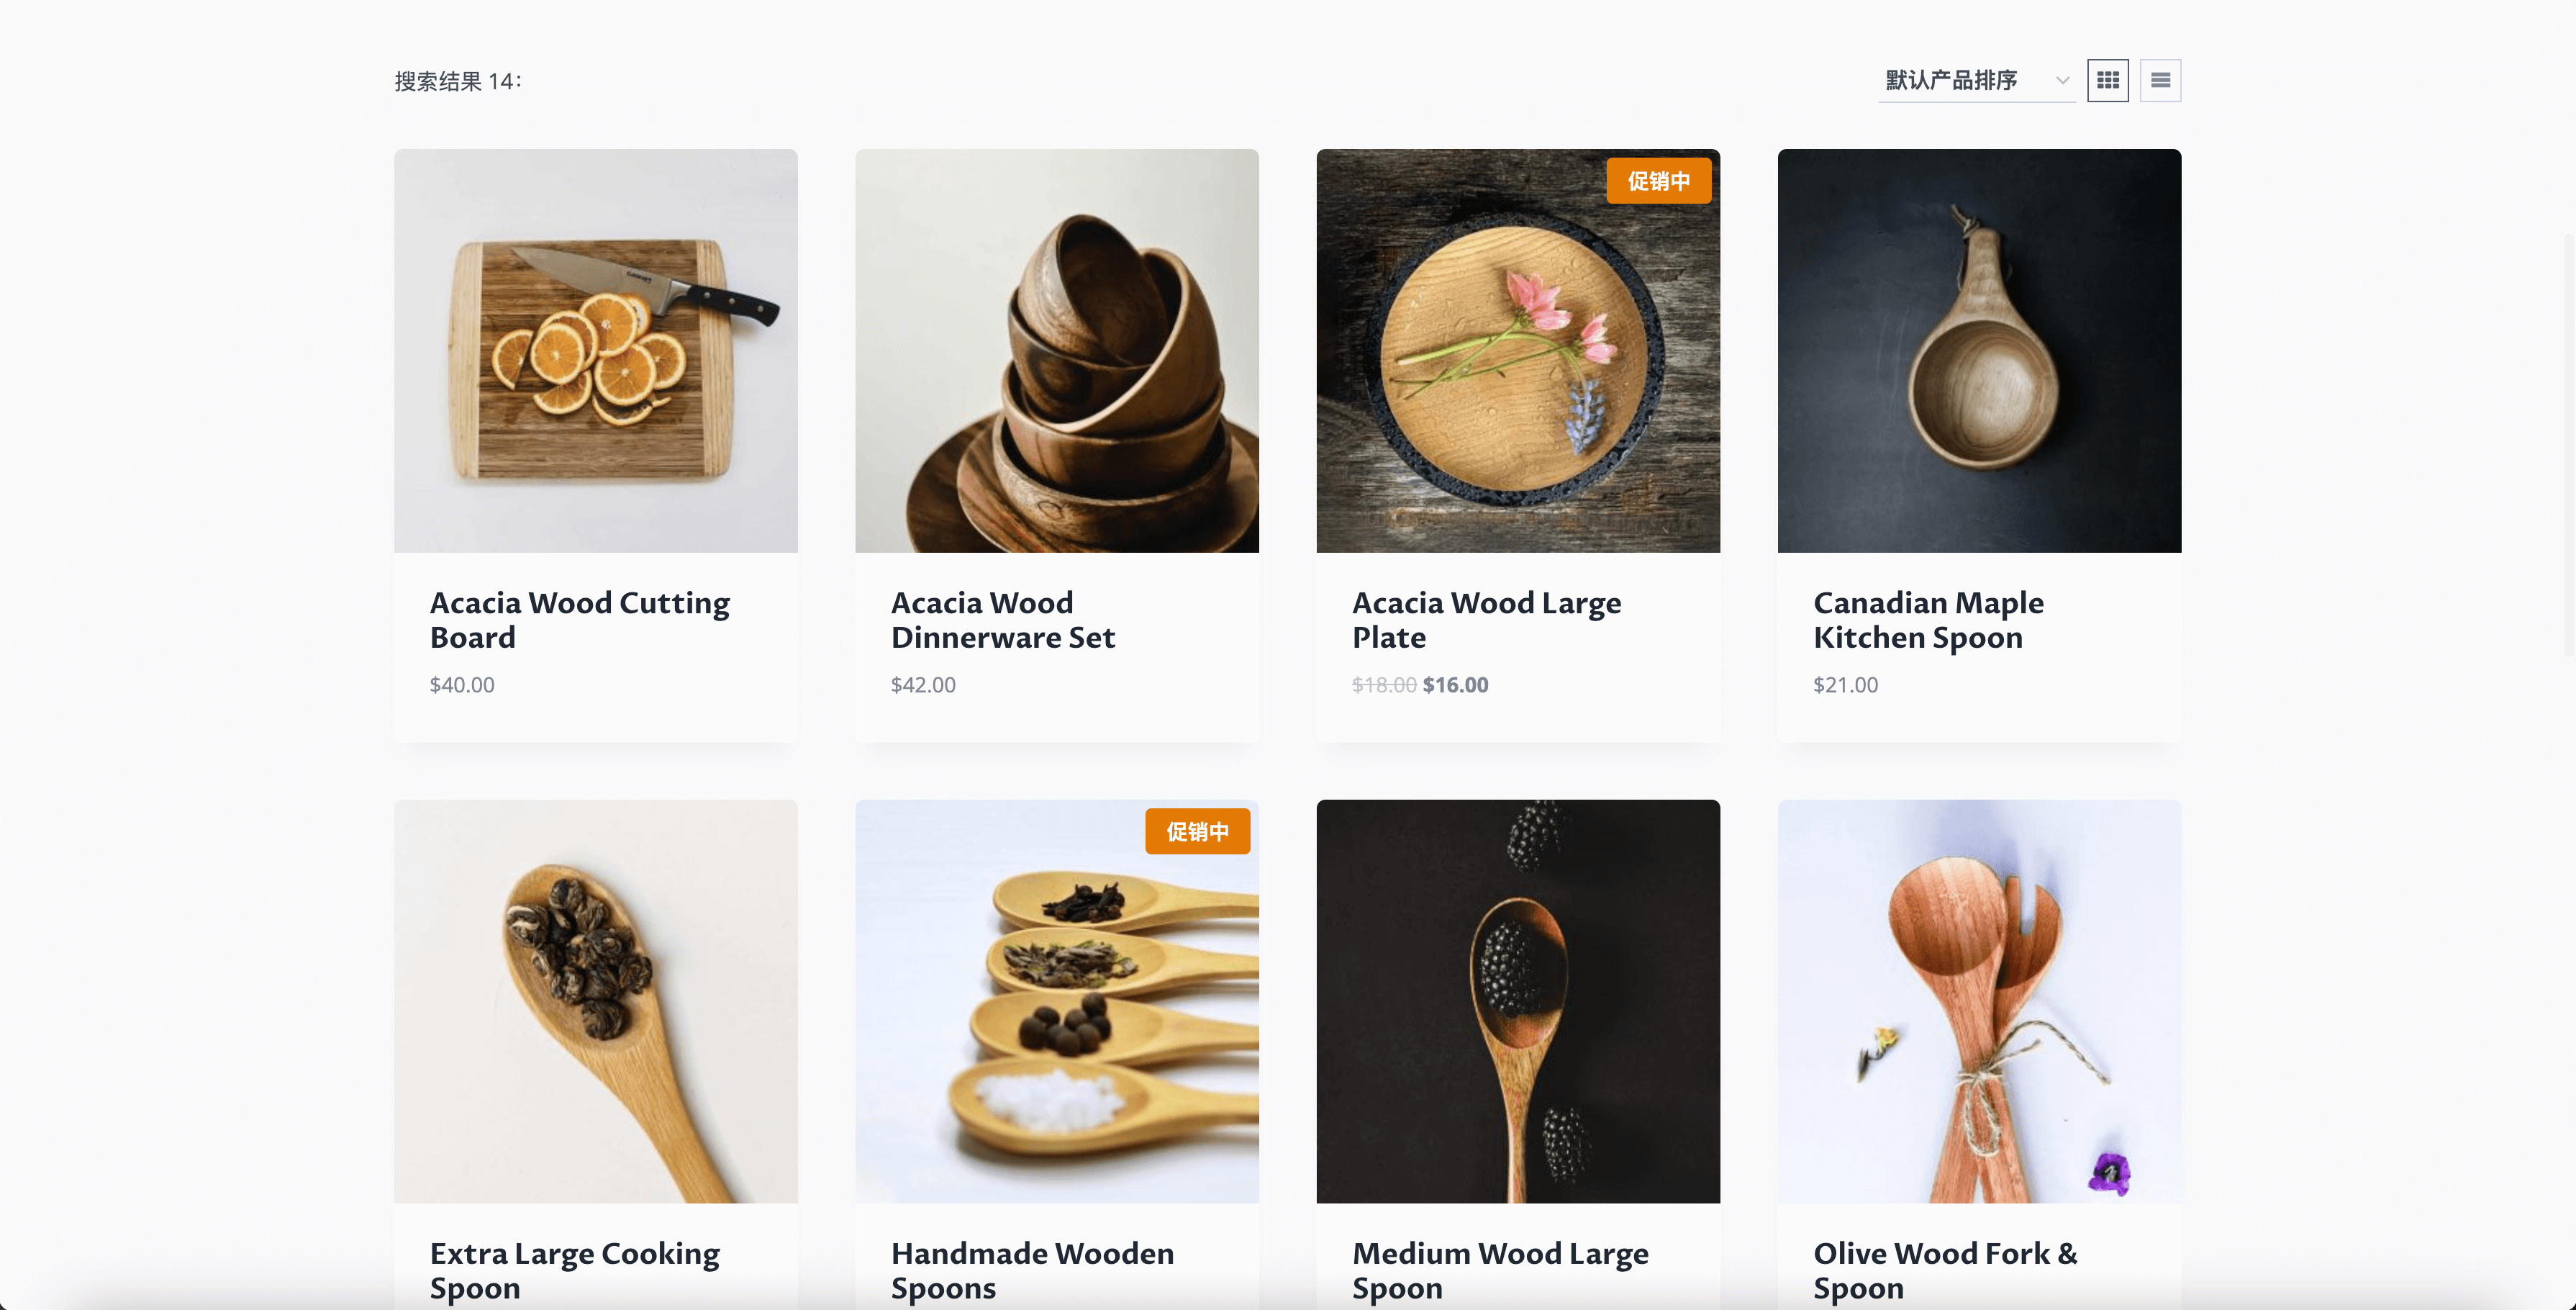
Task: Switch to grid view layout
Action: (x=2107, y=80)
